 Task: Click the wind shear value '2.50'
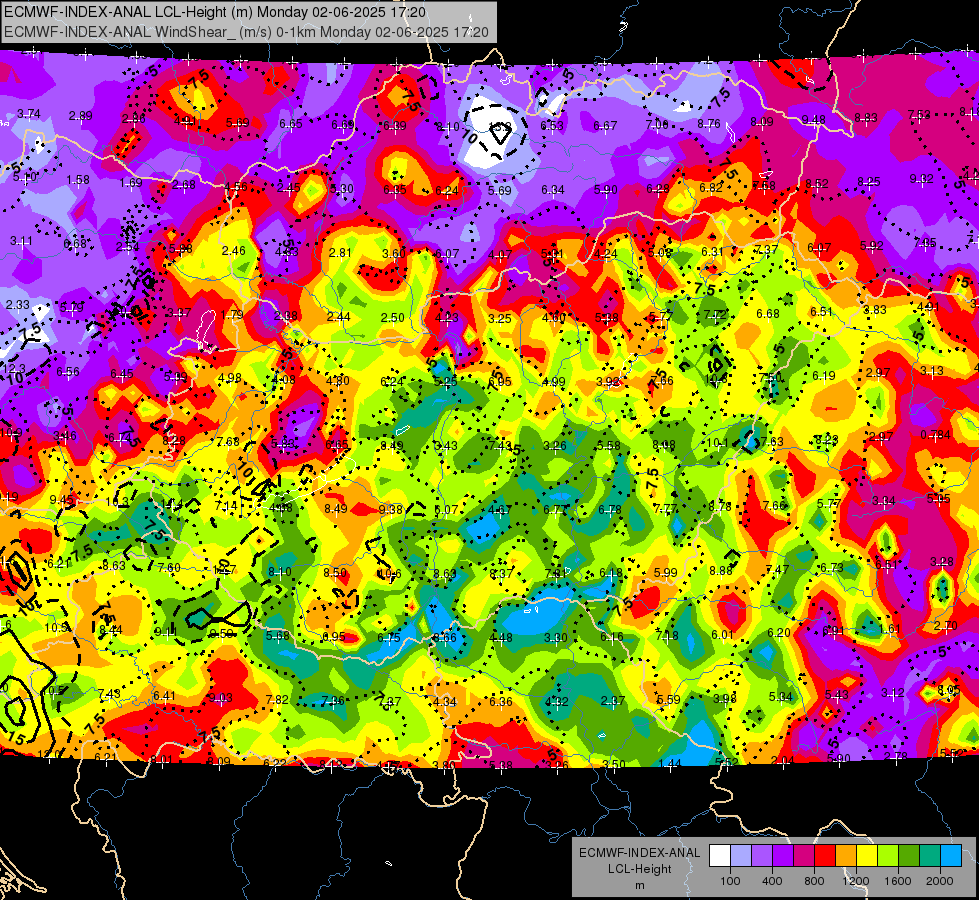click(393, 317)
